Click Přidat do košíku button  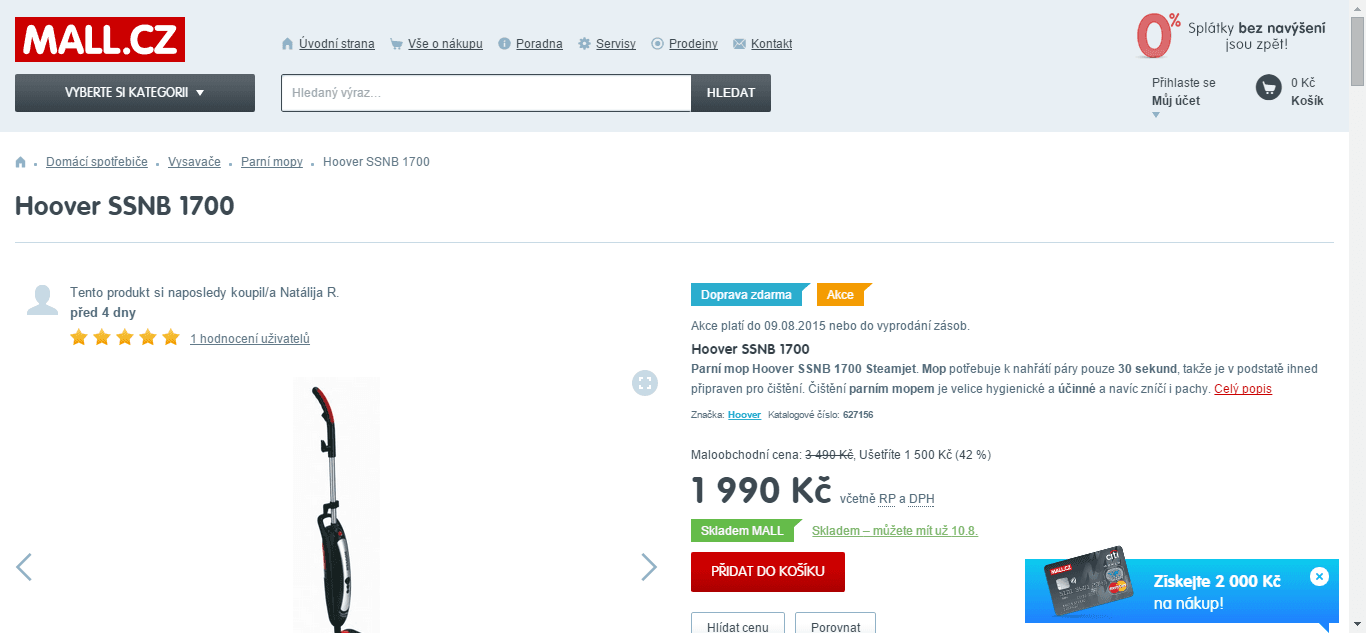(x=768, y=572)
